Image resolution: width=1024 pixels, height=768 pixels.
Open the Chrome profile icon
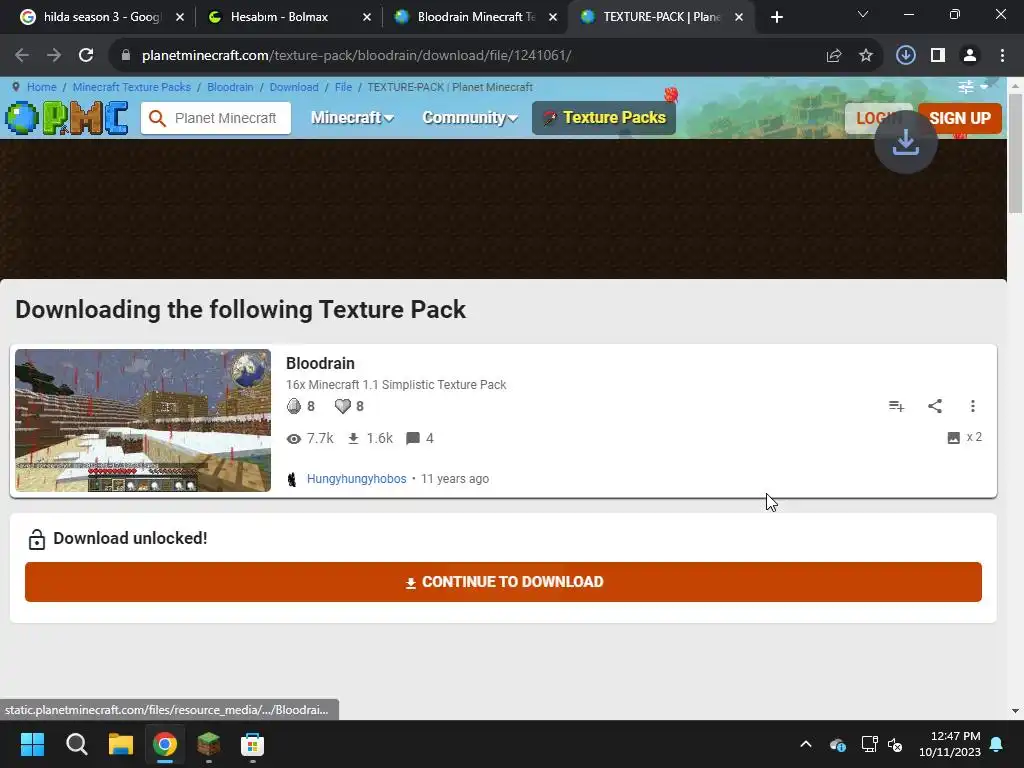pos(970,56)
